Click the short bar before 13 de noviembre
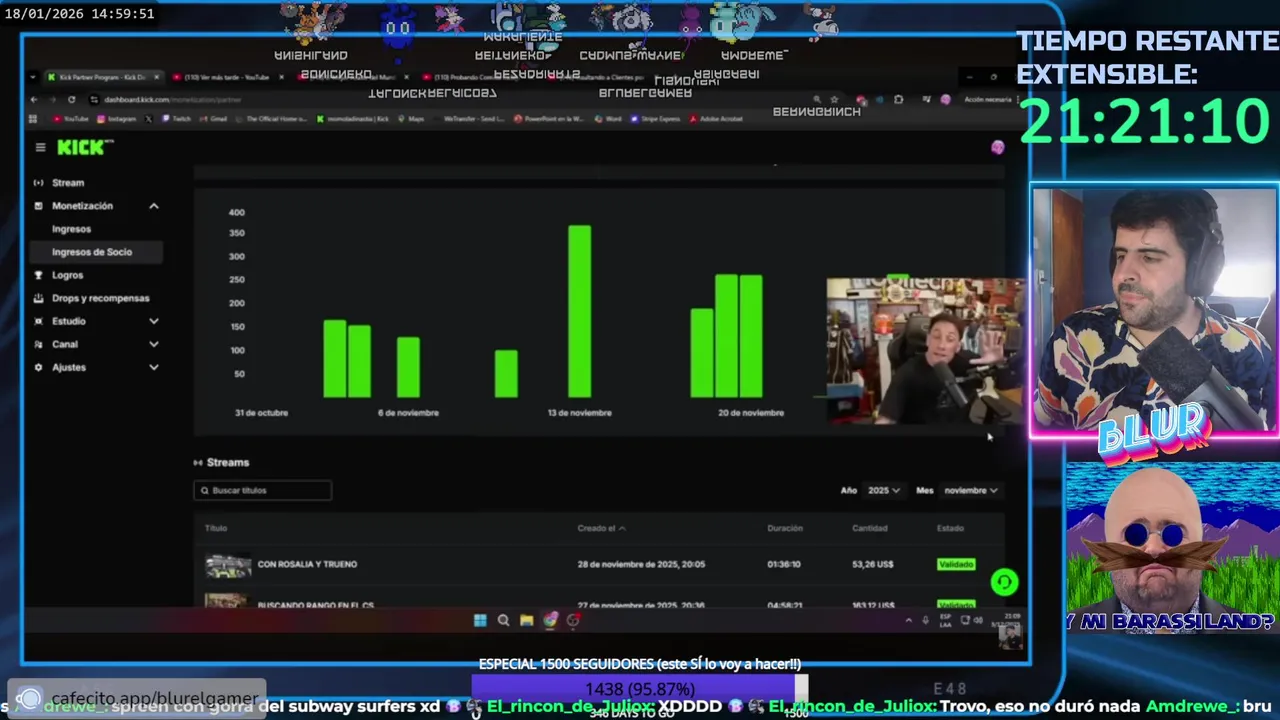Image resolution: width=1280 pixels, height=720 pixels. [506, 373]
